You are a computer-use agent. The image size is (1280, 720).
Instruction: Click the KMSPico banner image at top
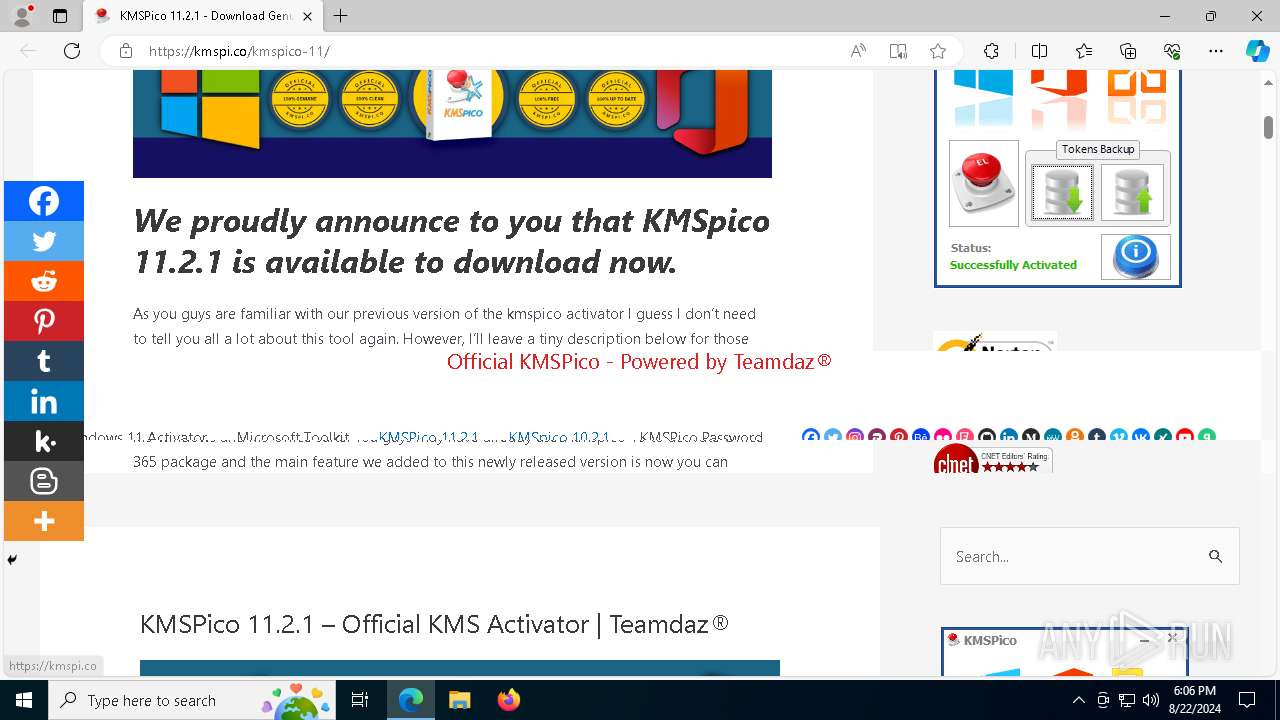(x=452, y=124)
